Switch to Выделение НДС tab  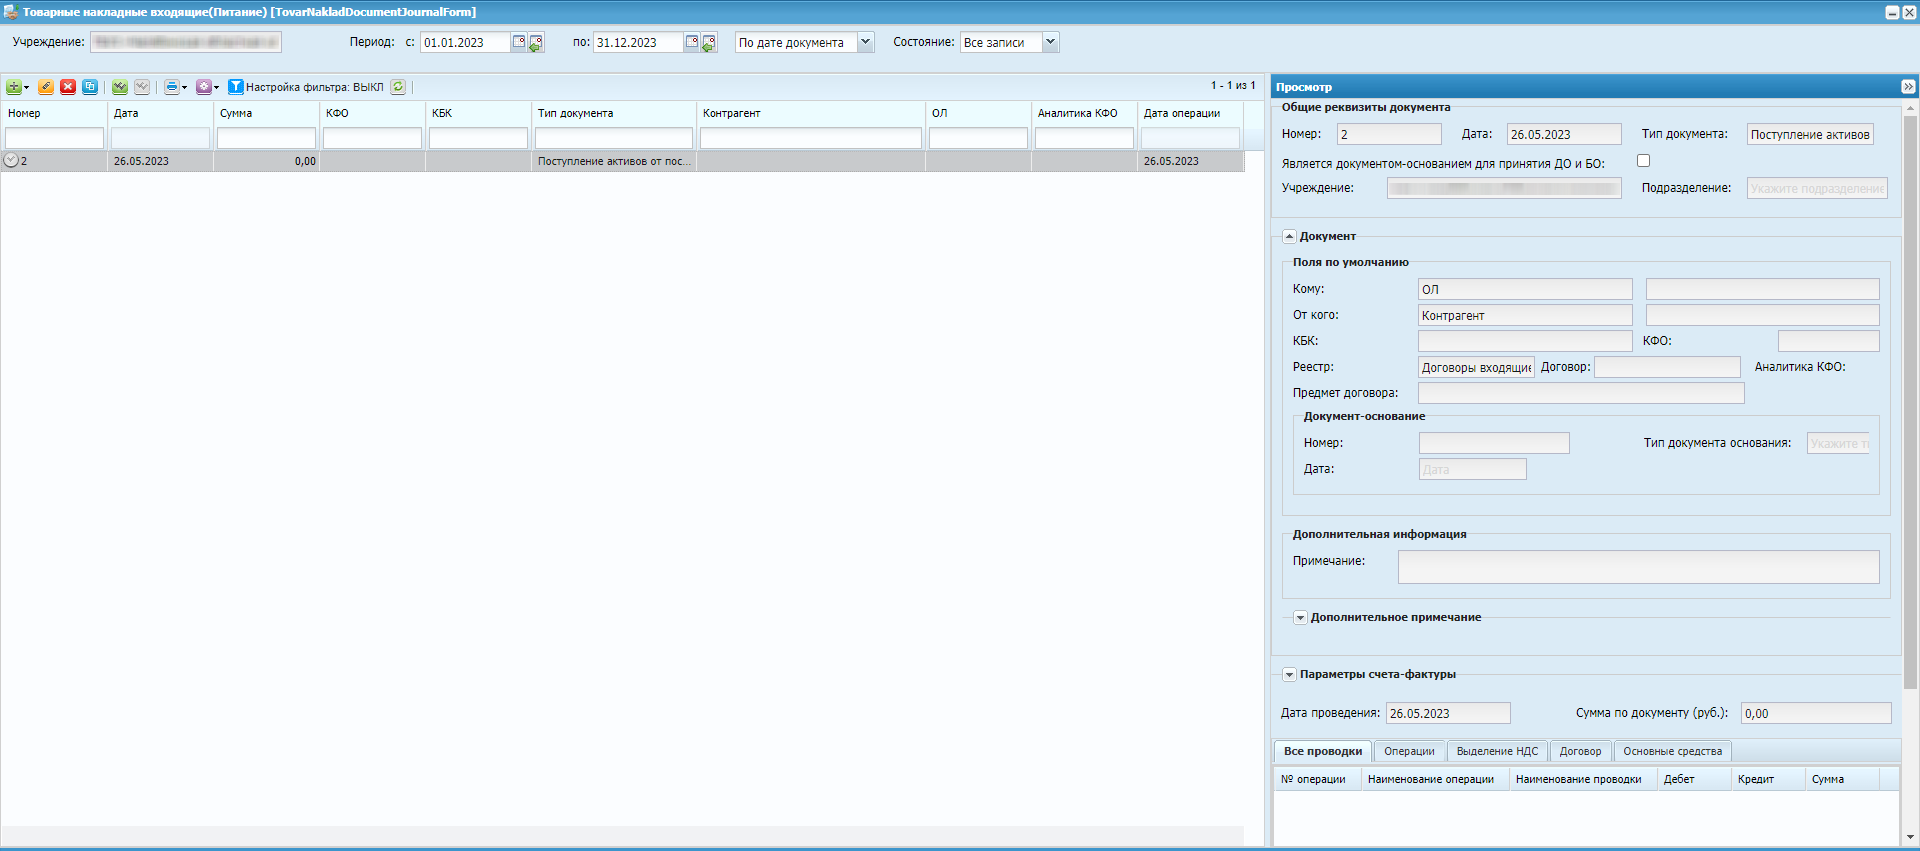click(1497, 751)
